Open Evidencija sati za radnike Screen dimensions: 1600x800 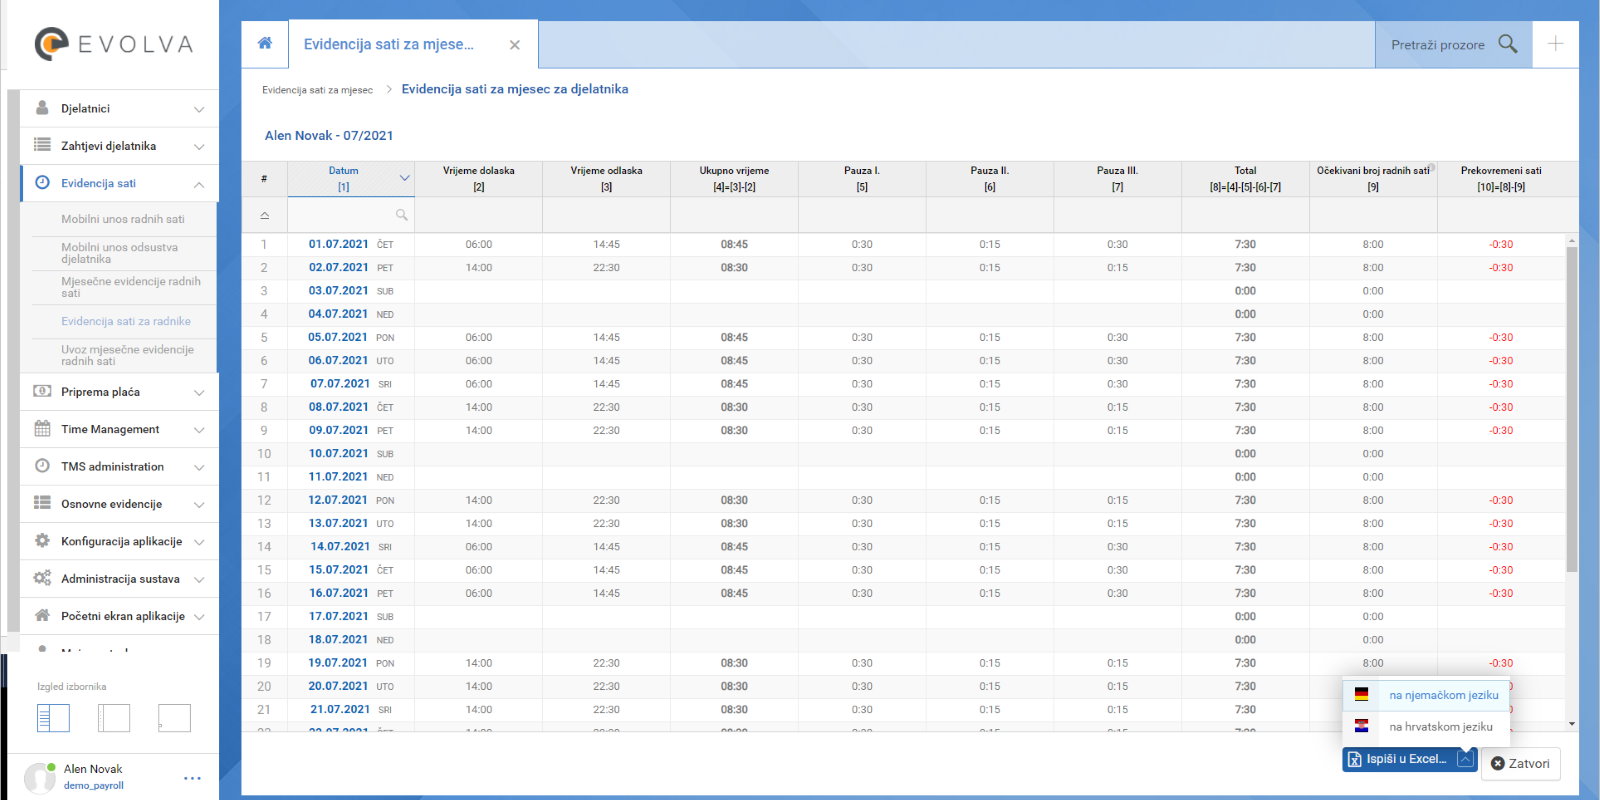point(125,321)
